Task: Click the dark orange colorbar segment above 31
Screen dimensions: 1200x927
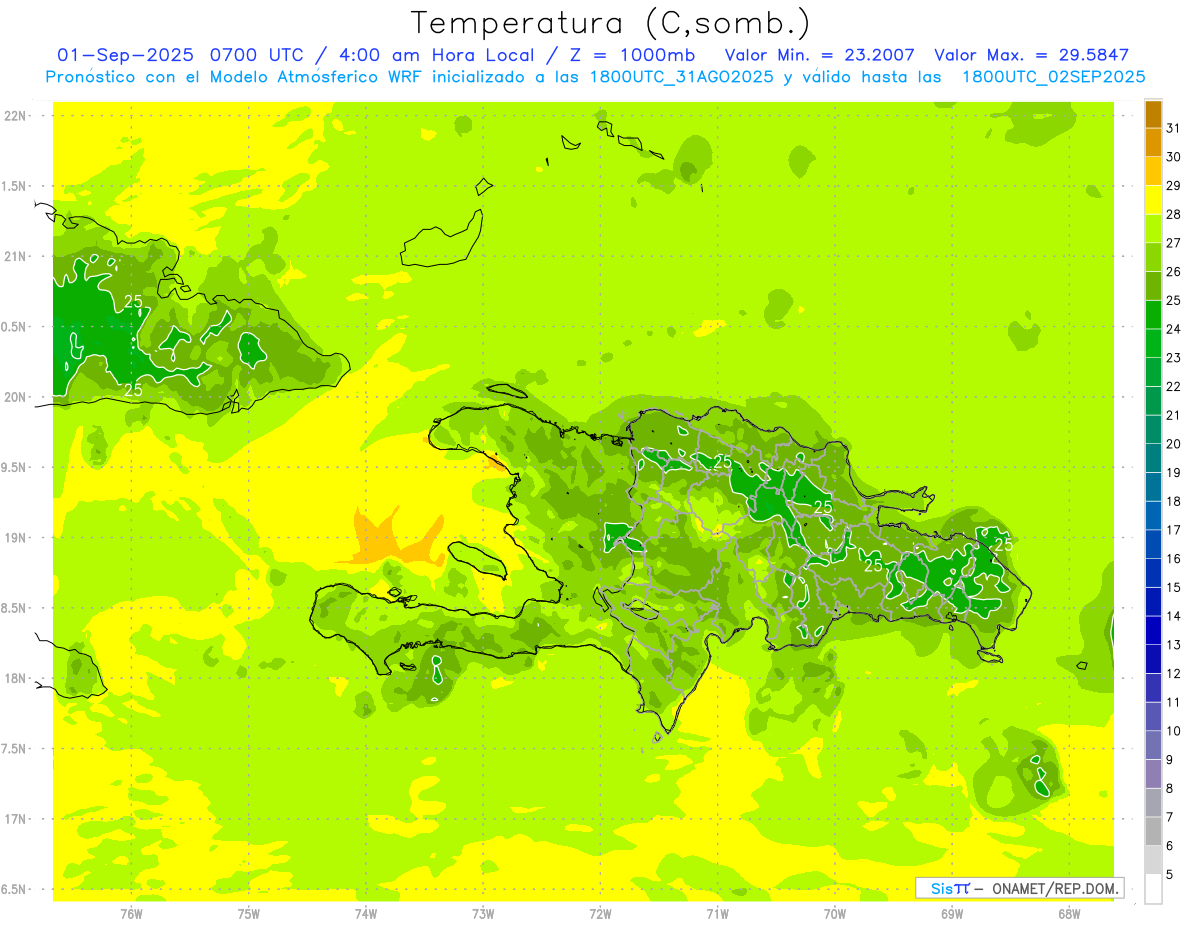Action: point(1153,114)
